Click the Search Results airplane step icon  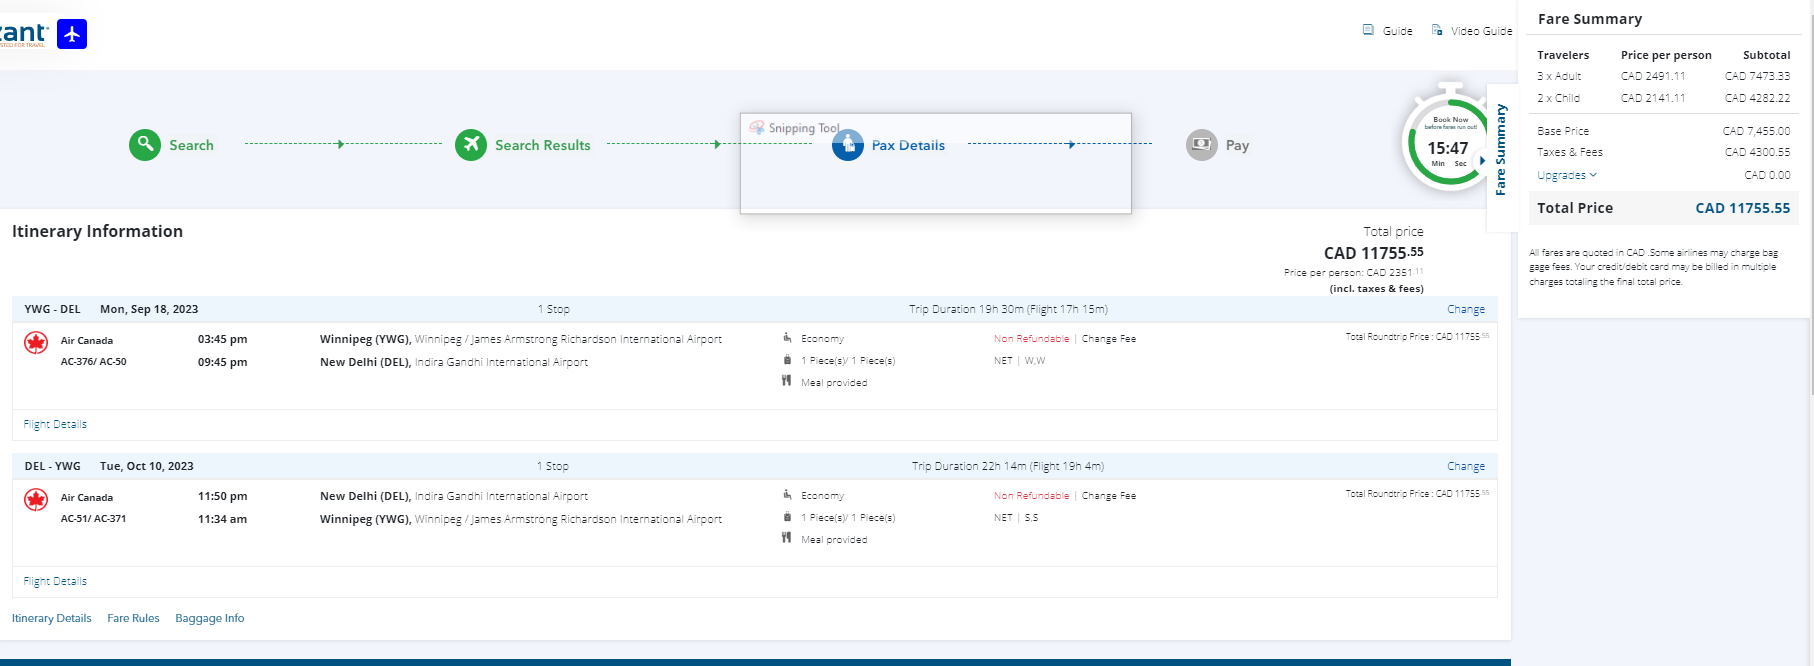point(471,145)
